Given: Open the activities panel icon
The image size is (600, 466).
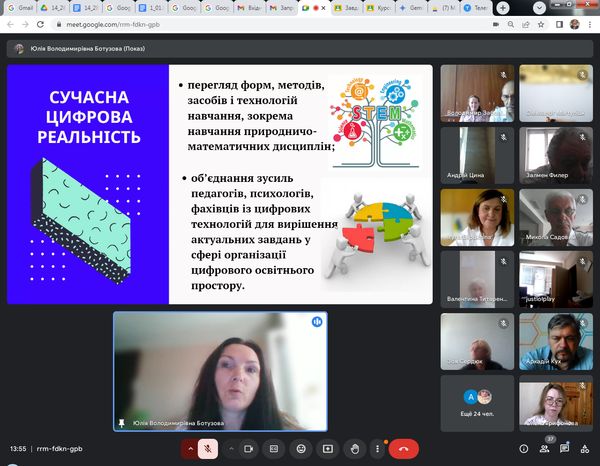Looking at the screenshot, I should (x=586, y=449).
